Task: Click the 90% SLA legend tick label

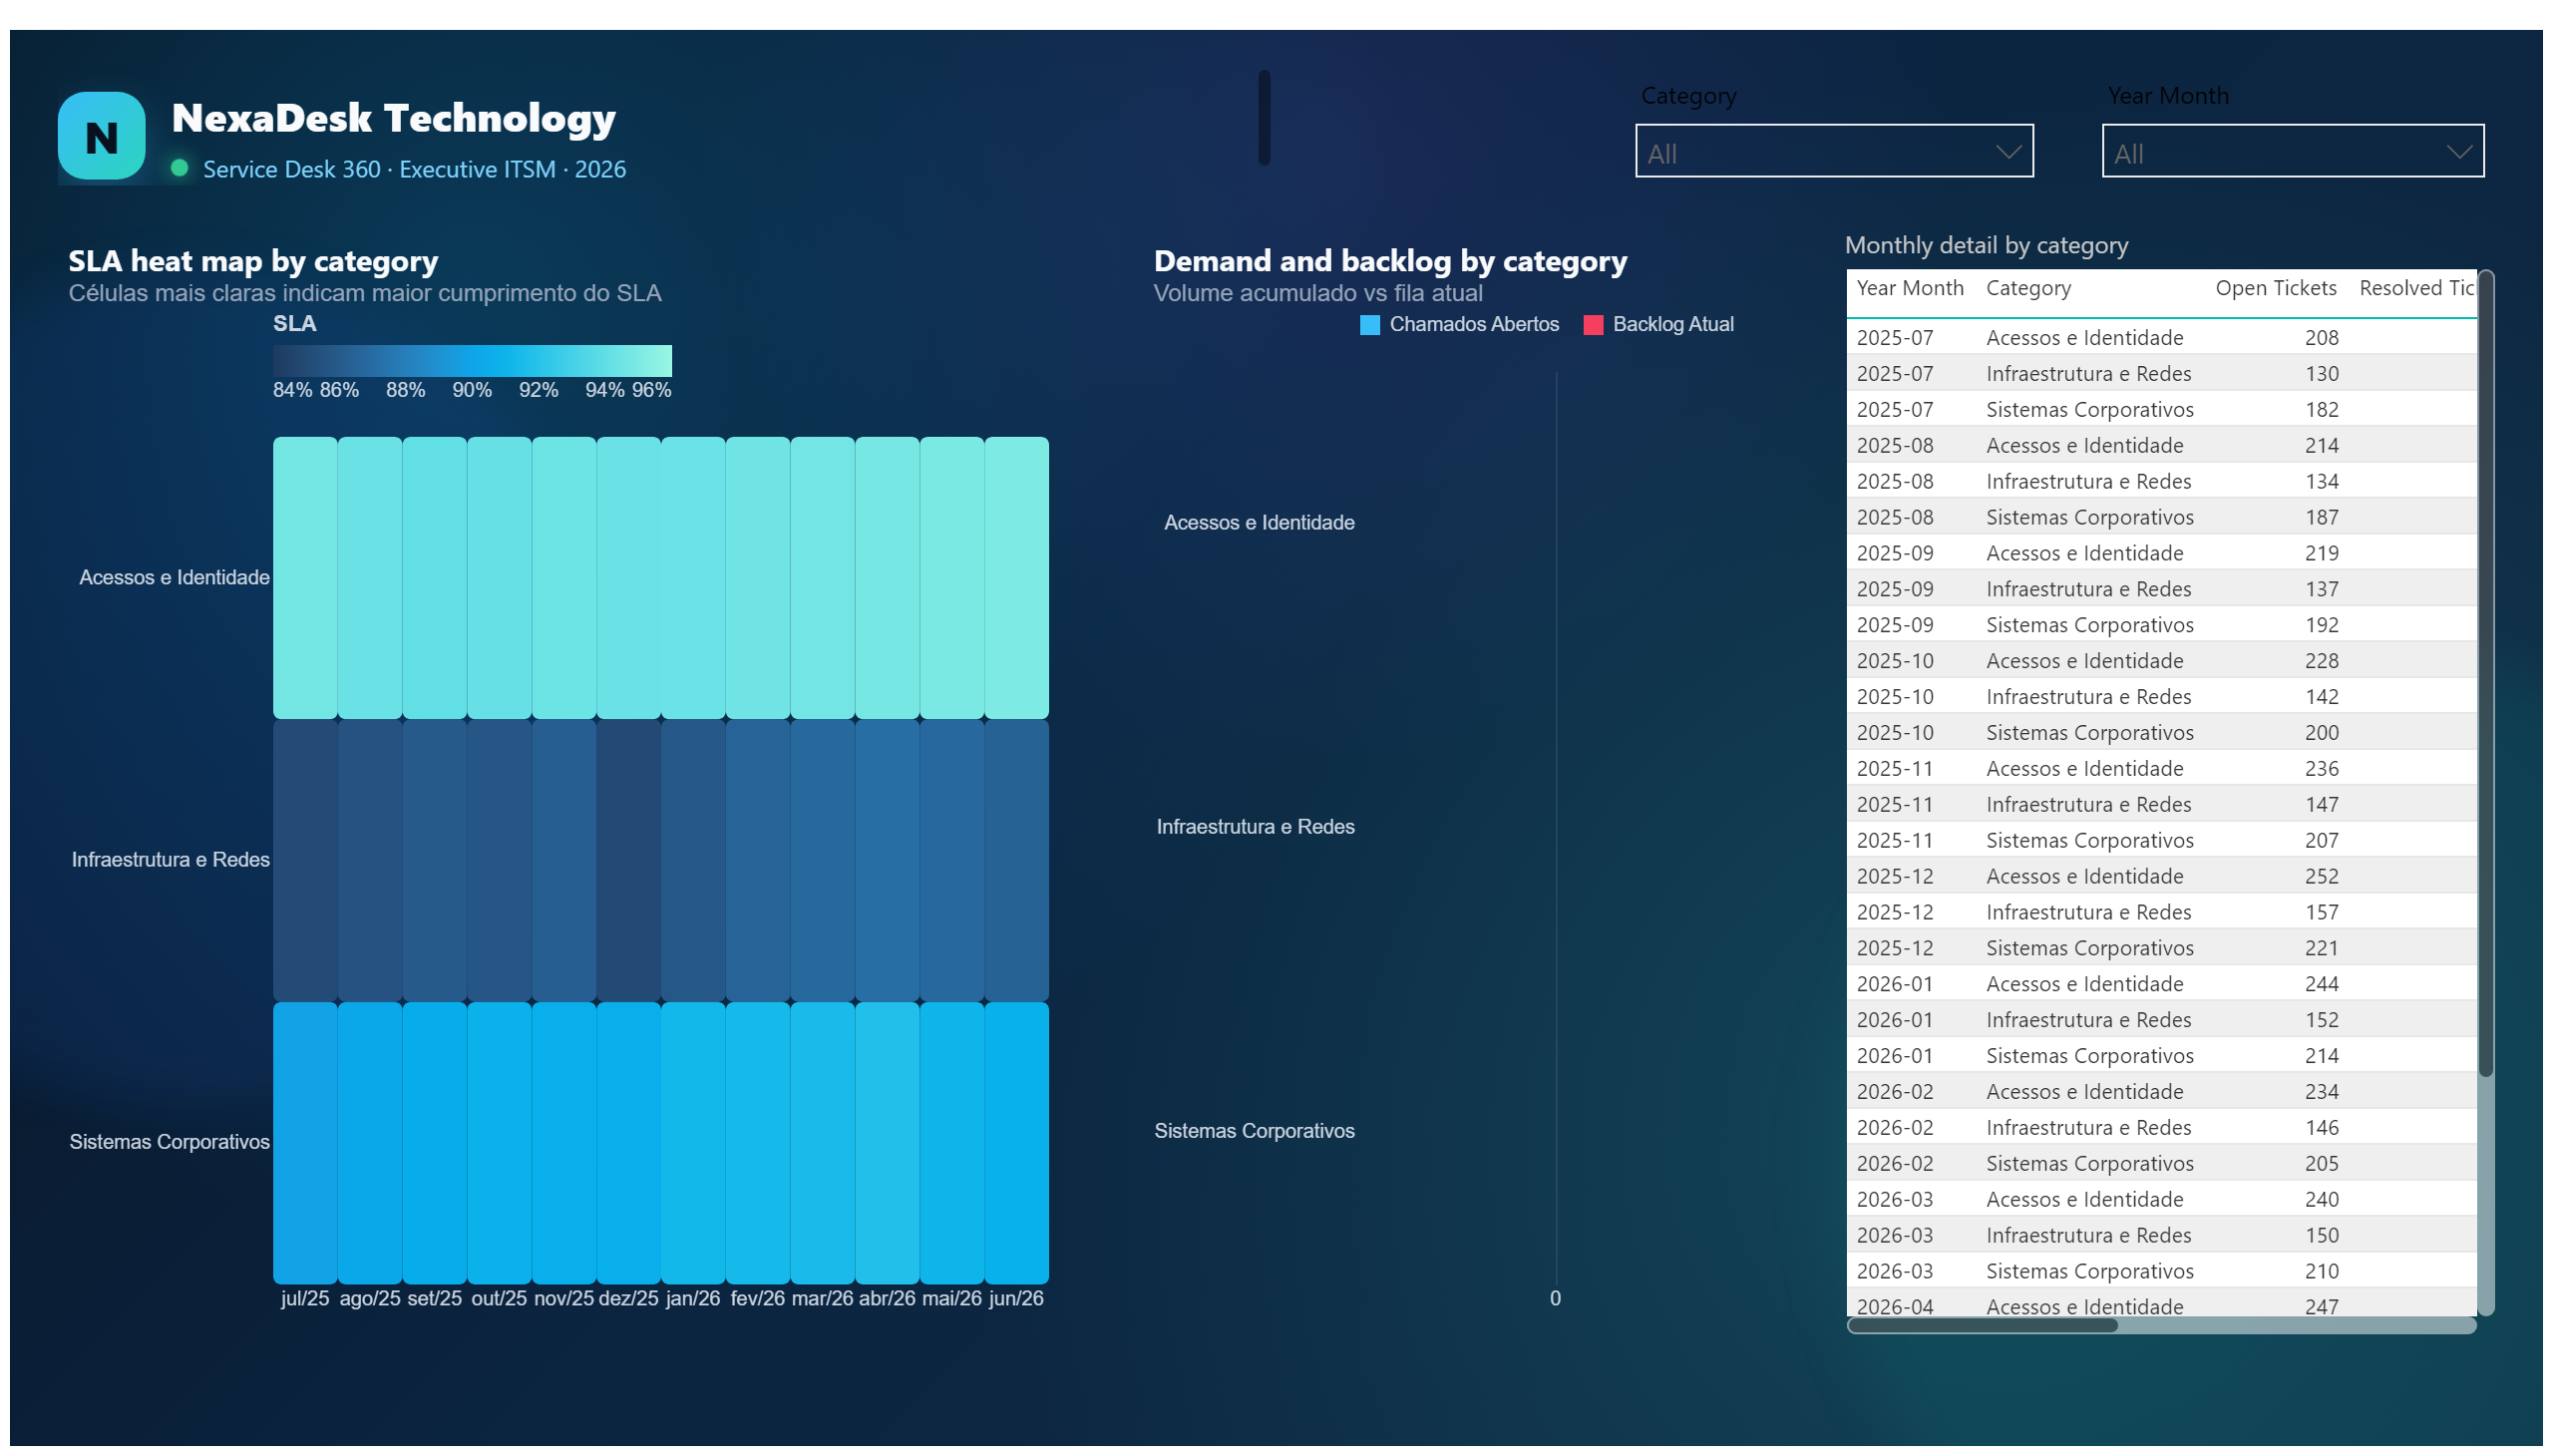Action: pos(472,390)
